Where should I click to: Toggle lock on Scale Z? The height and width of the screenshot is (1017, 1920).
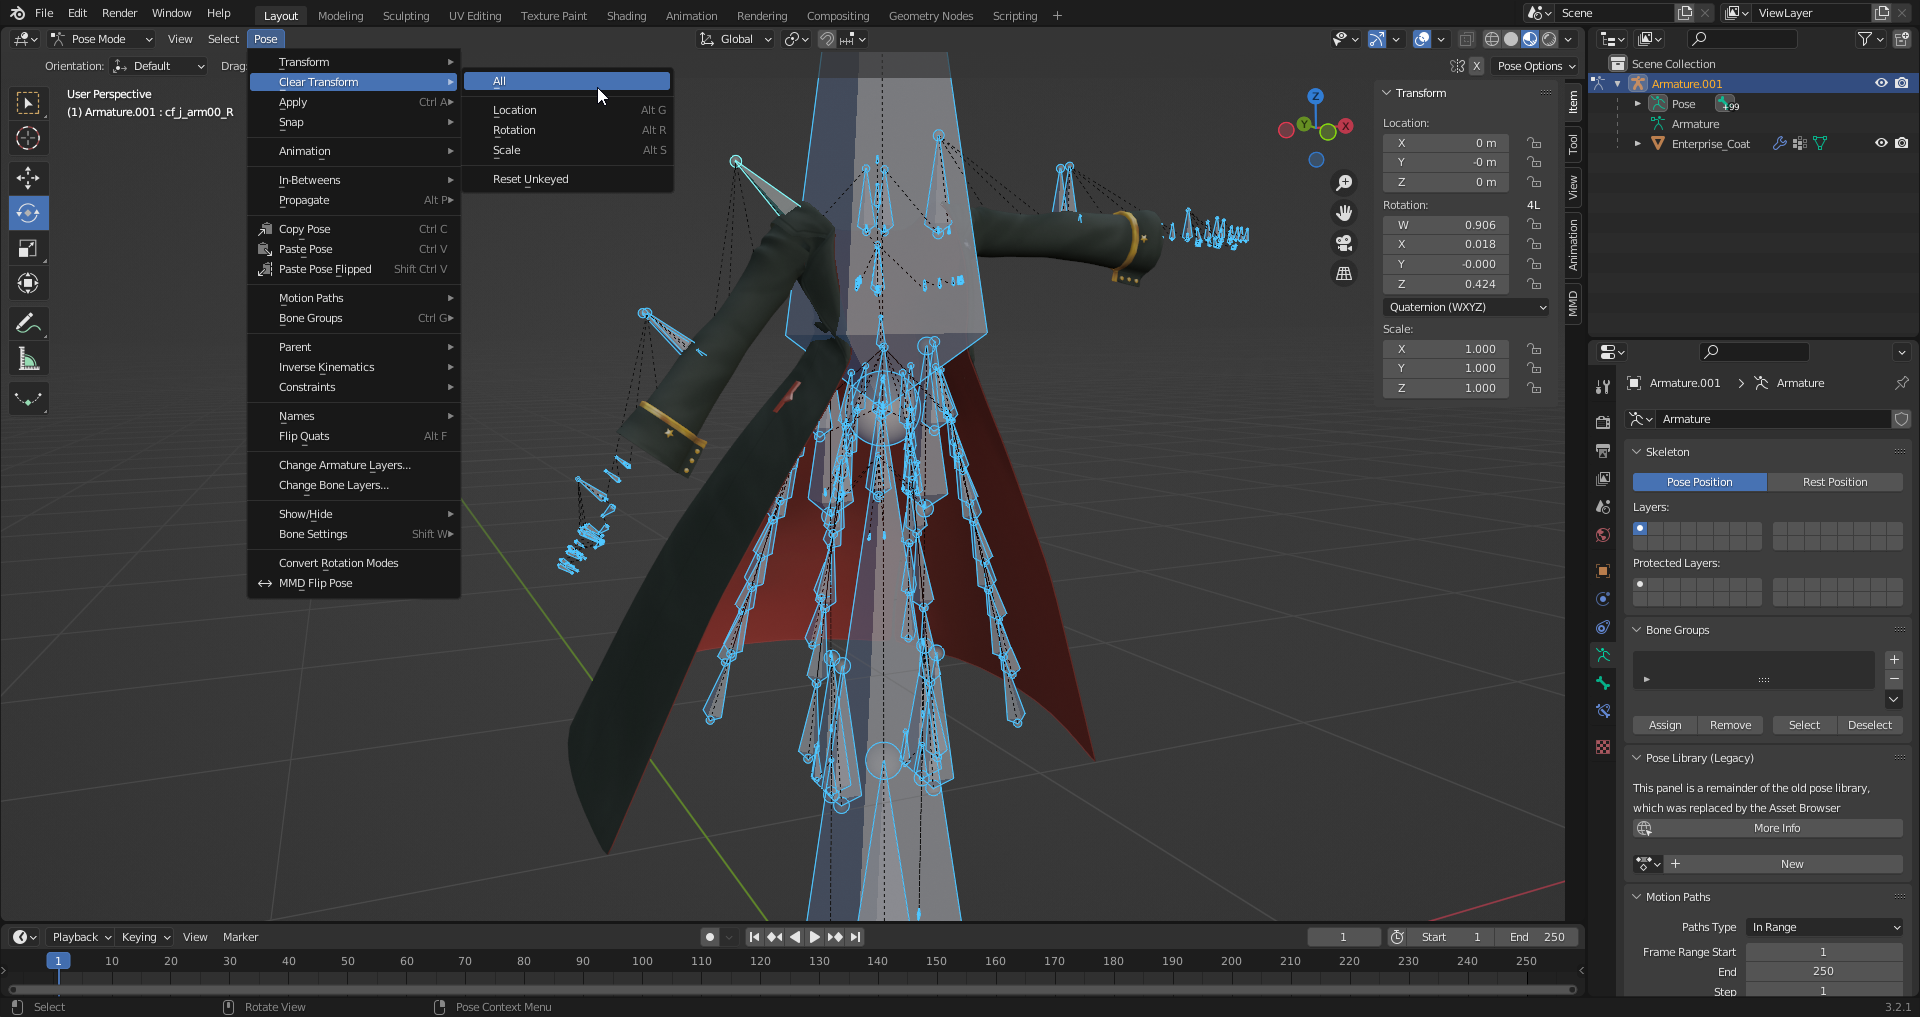click(x=1534, y=388)
